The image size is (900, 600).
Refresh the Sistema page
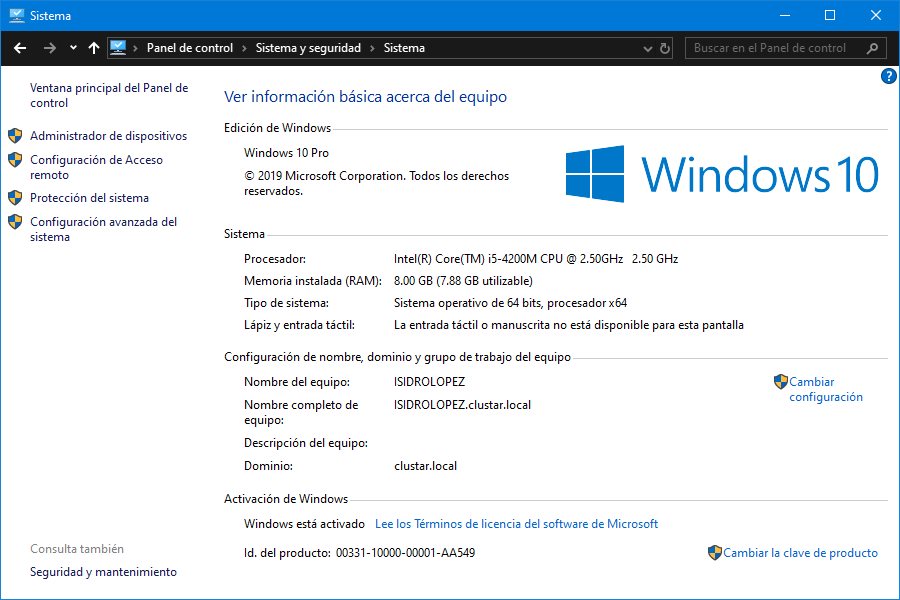click(665, 48)
